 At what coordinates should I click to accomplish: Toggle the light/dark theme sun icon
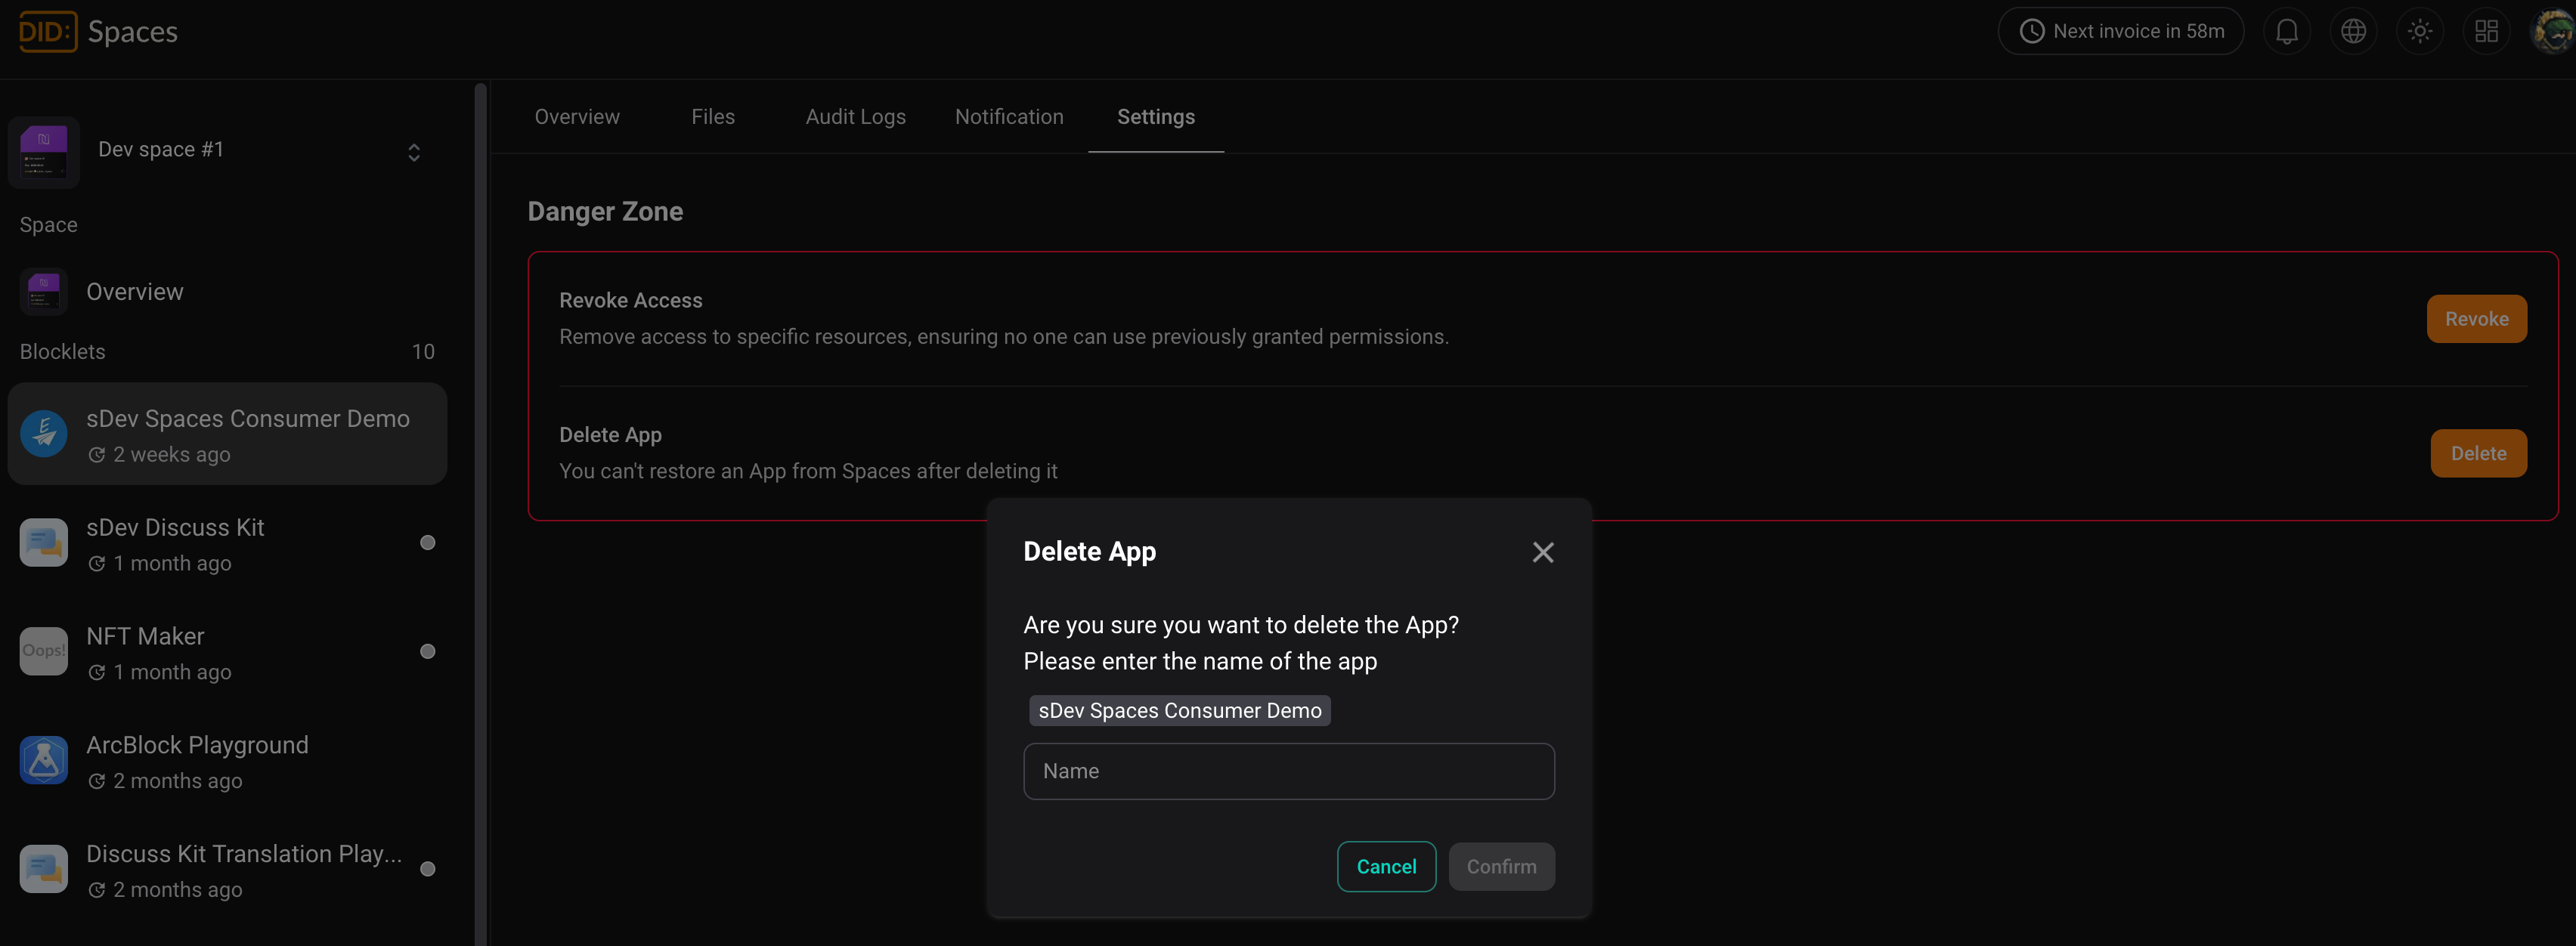tap(2419, 32)
